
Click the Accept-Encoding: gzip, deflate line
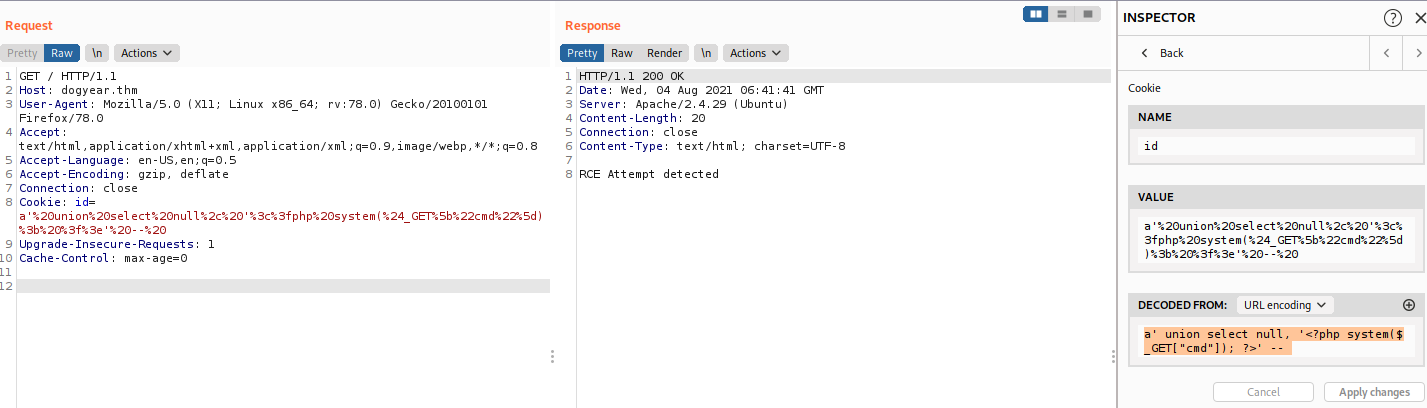point(124,174)
